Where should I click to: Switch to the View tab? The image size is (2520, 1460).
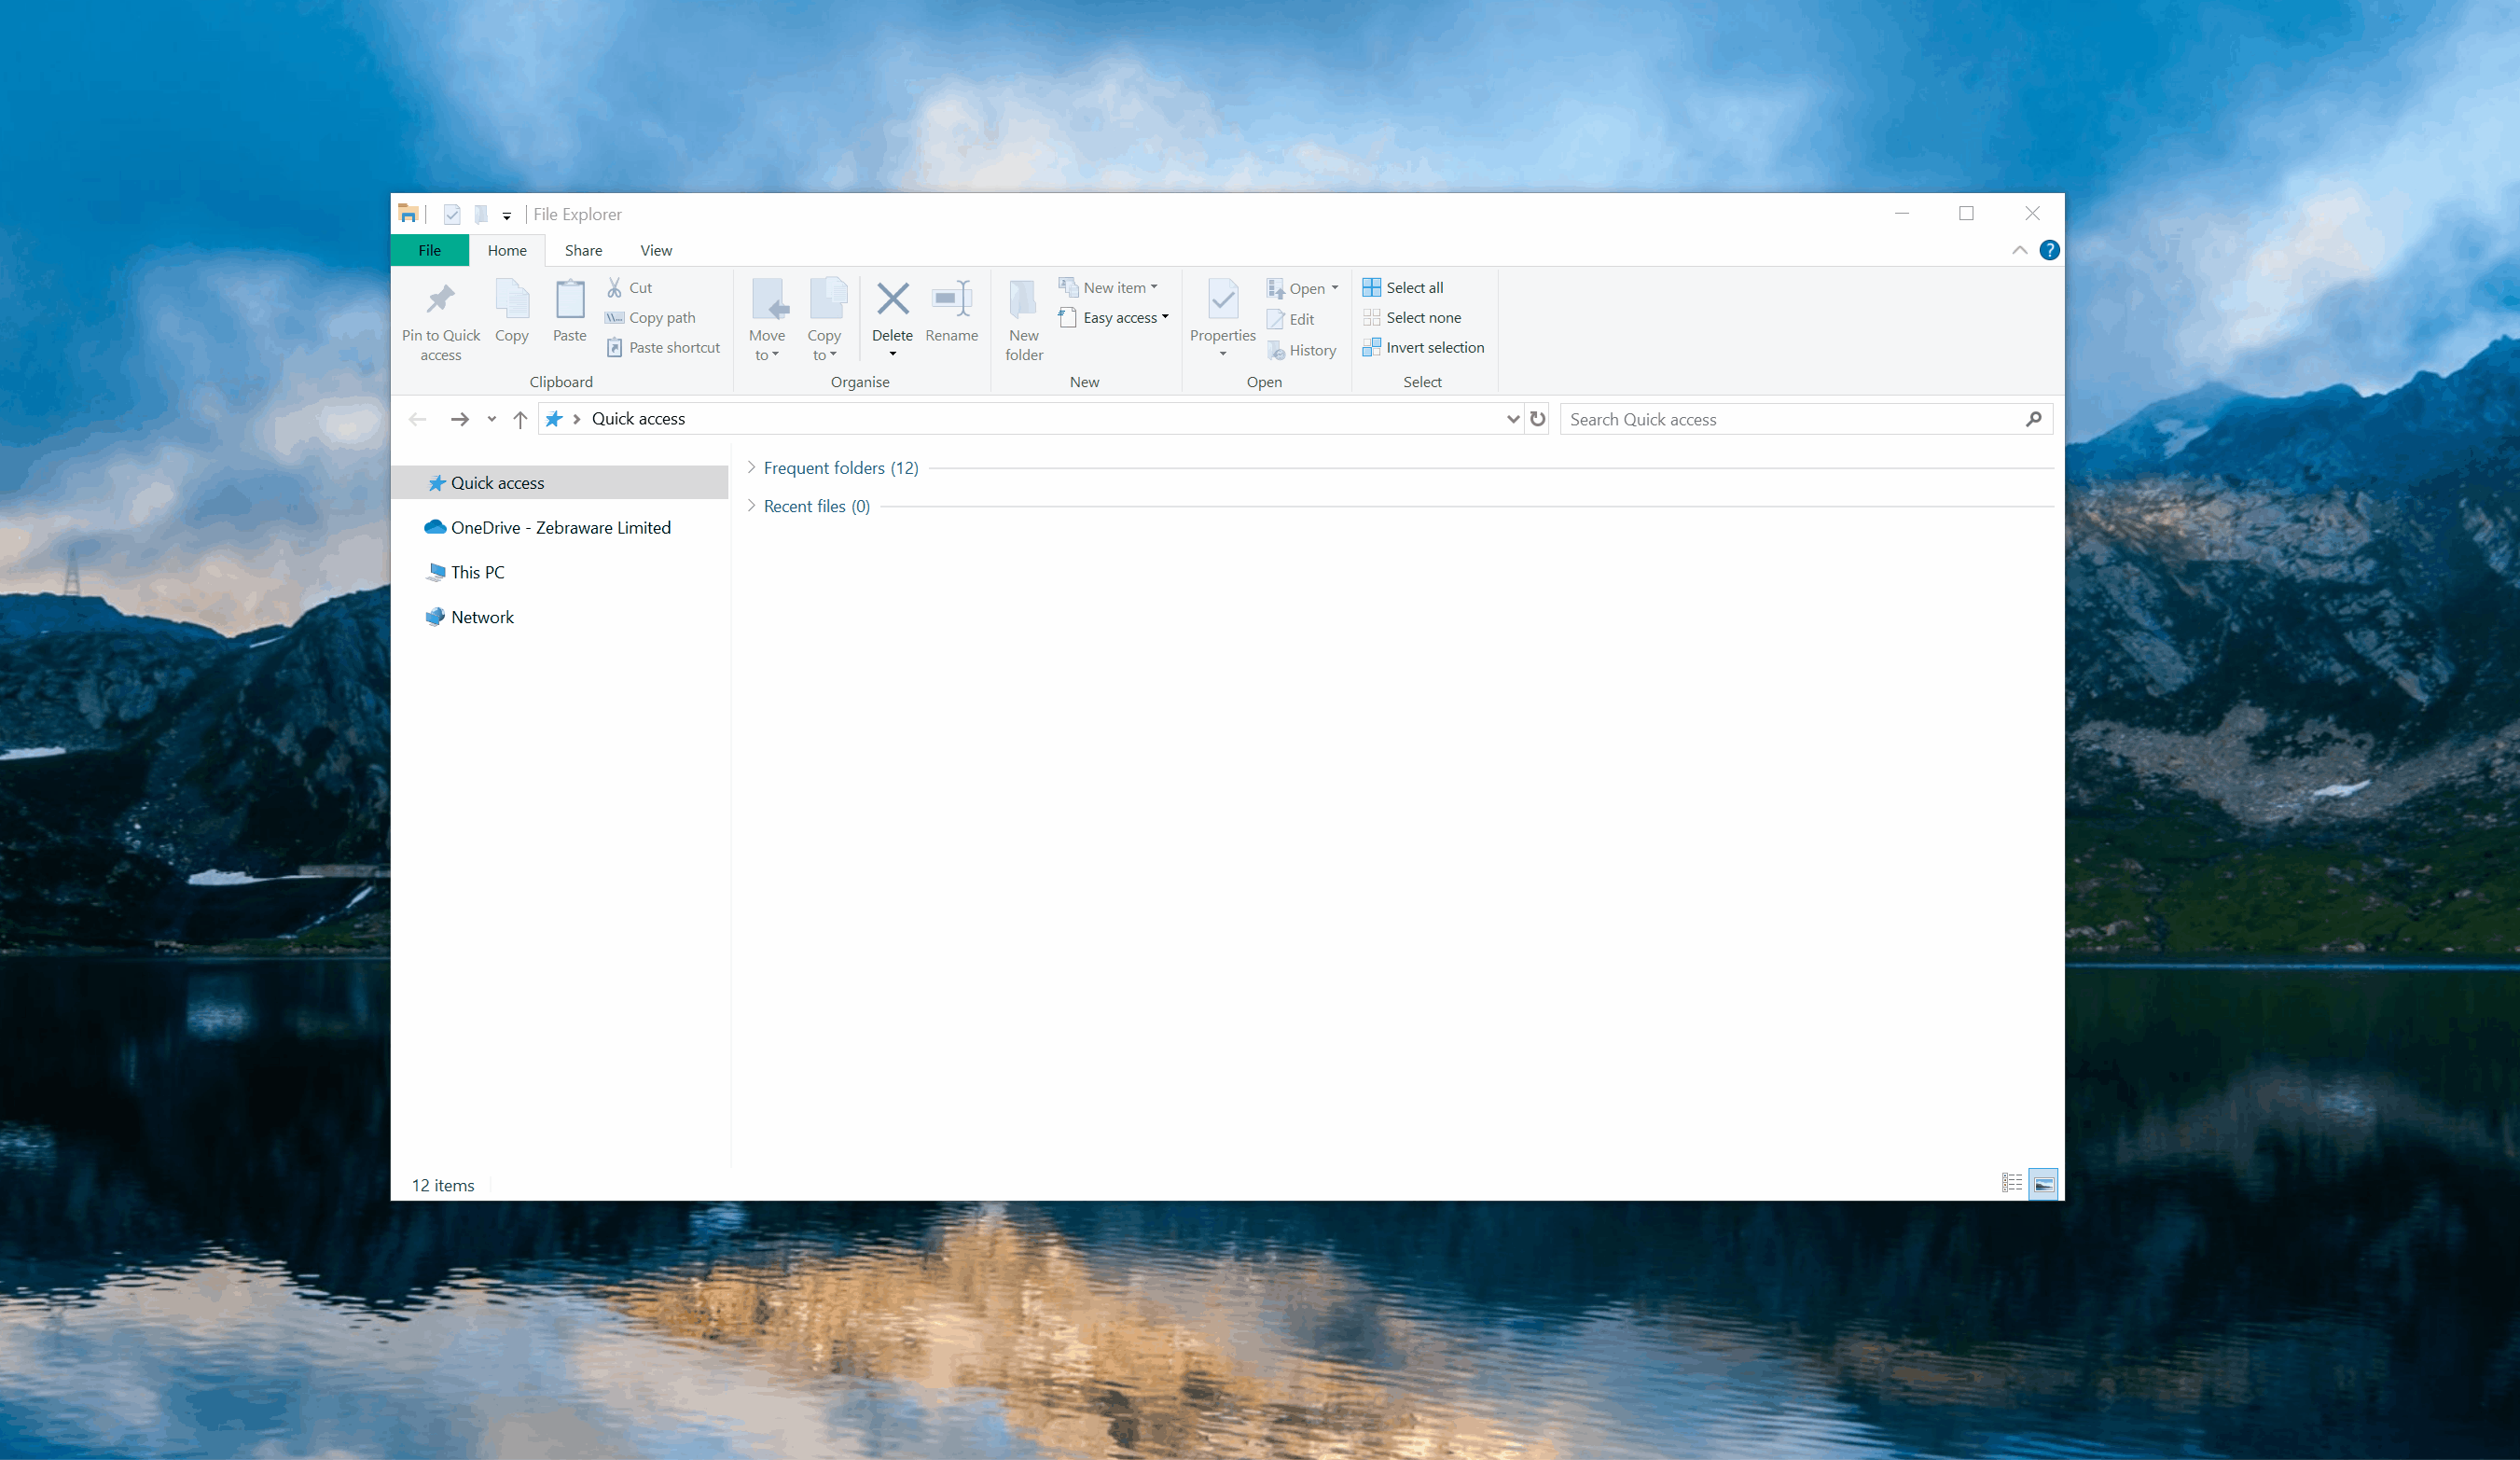click(x=656, y=250)
